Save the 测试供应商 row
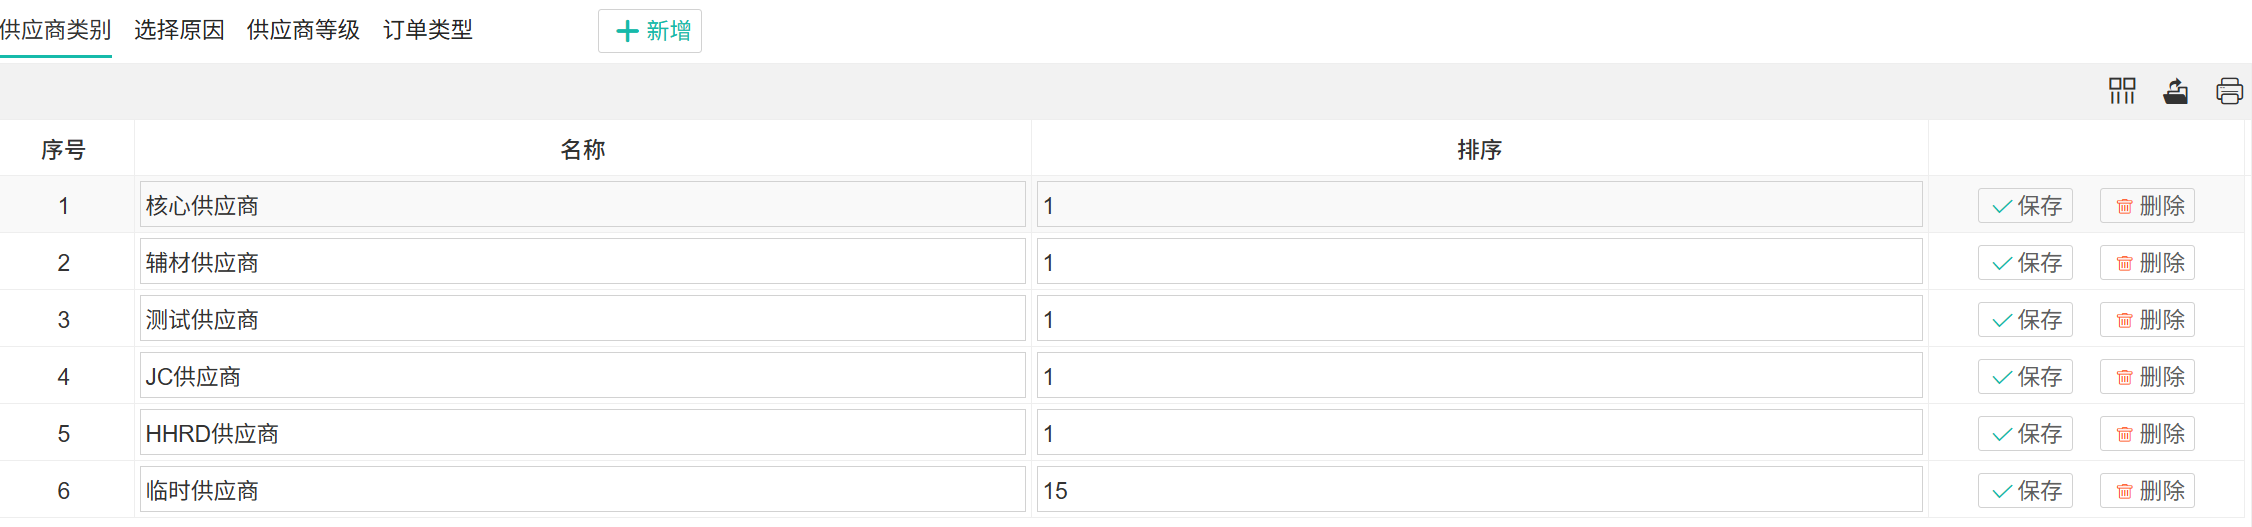2252x527 pixels. (x=2025, y=320)
